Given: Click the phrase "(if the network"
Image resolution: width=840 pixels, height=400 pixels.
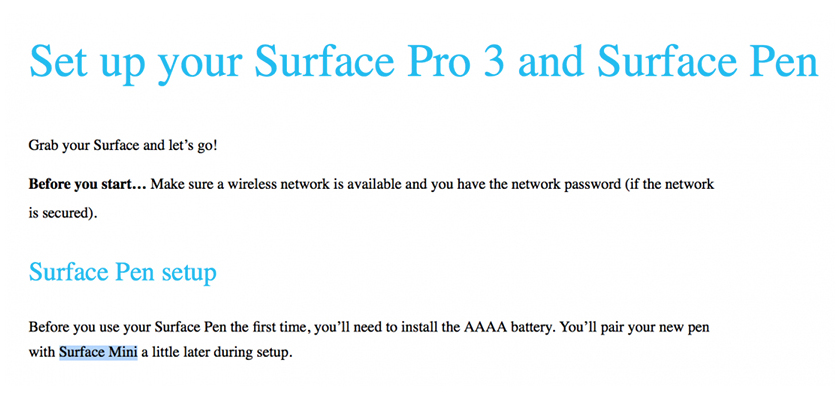Looking at the screenshot, I should [x=668, y=184].
